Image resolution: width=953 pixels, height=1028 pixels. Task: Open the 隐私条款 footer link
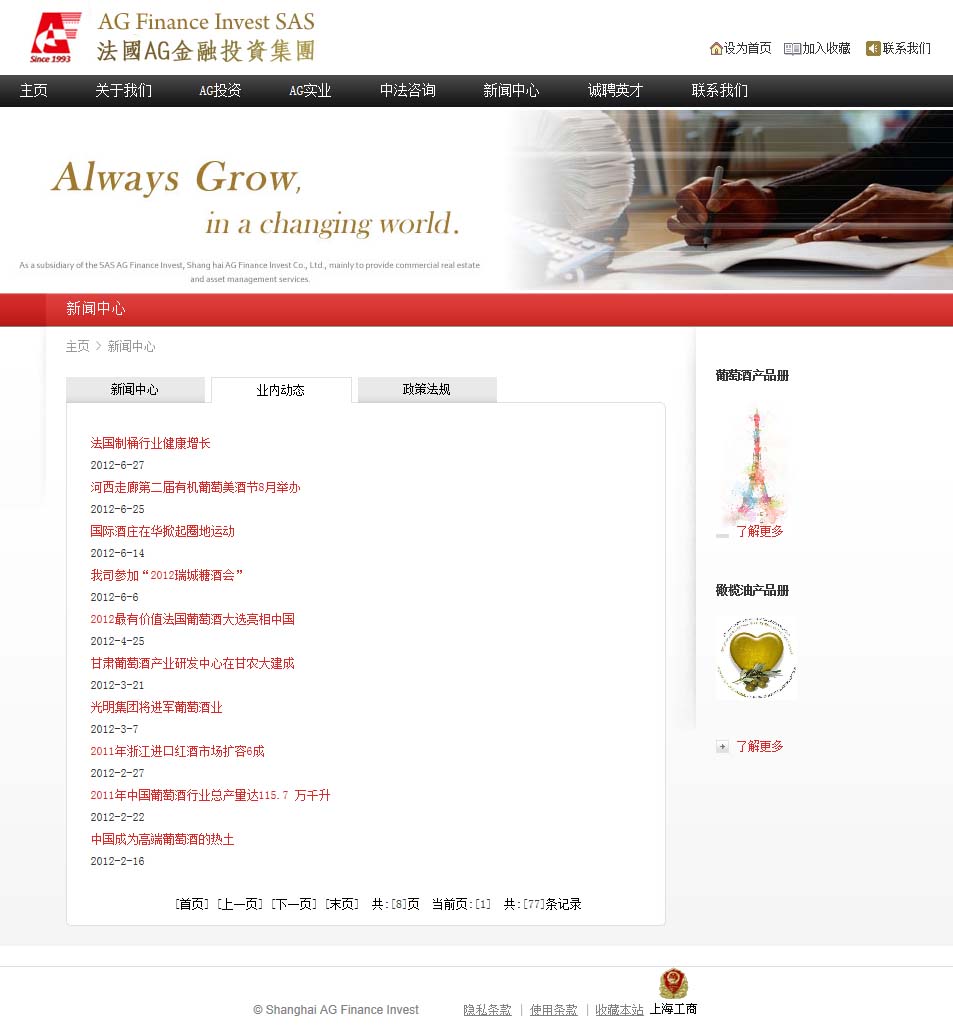click(487, 1010)
